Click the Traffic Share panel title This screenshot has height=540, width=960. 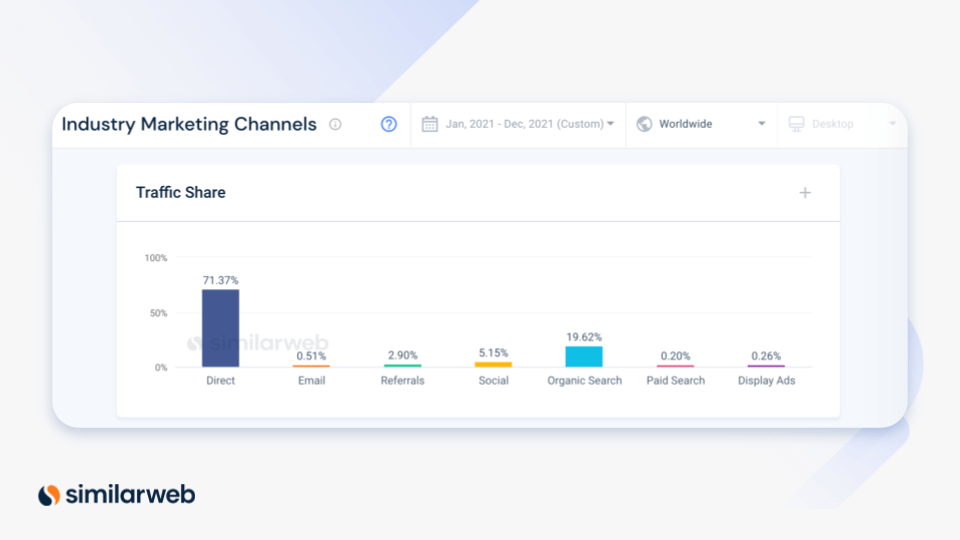[181, 193]
